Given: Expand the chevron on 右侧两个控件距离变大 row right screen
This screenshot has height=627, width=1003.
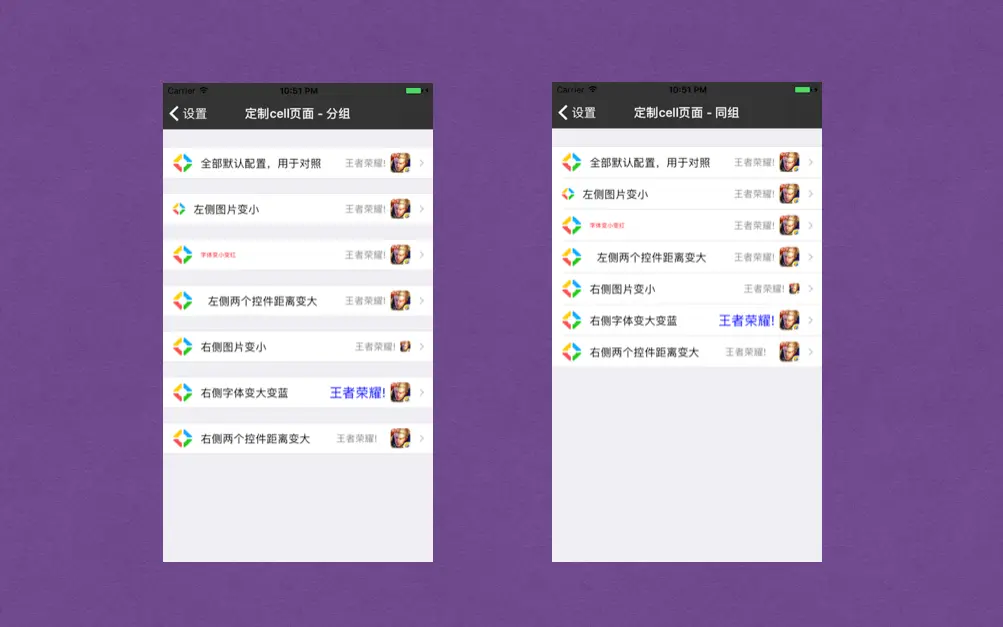Looking at the screenshot, I should (x=812, y=351).
